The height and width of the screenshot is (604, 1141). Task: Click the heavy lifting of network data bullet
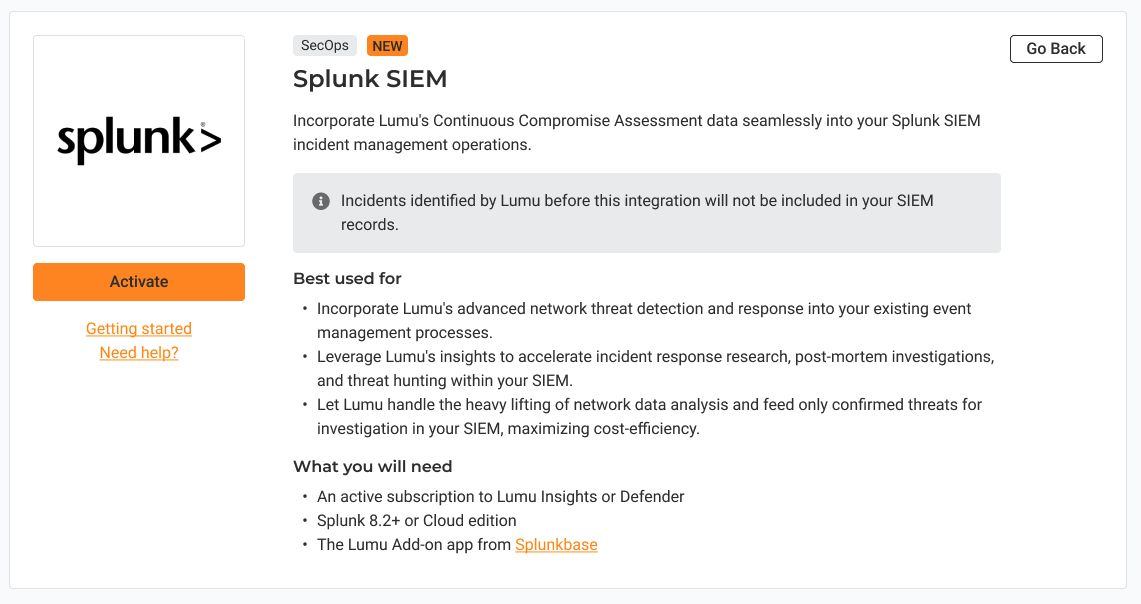pyautogui.click(x=649, y=416)
